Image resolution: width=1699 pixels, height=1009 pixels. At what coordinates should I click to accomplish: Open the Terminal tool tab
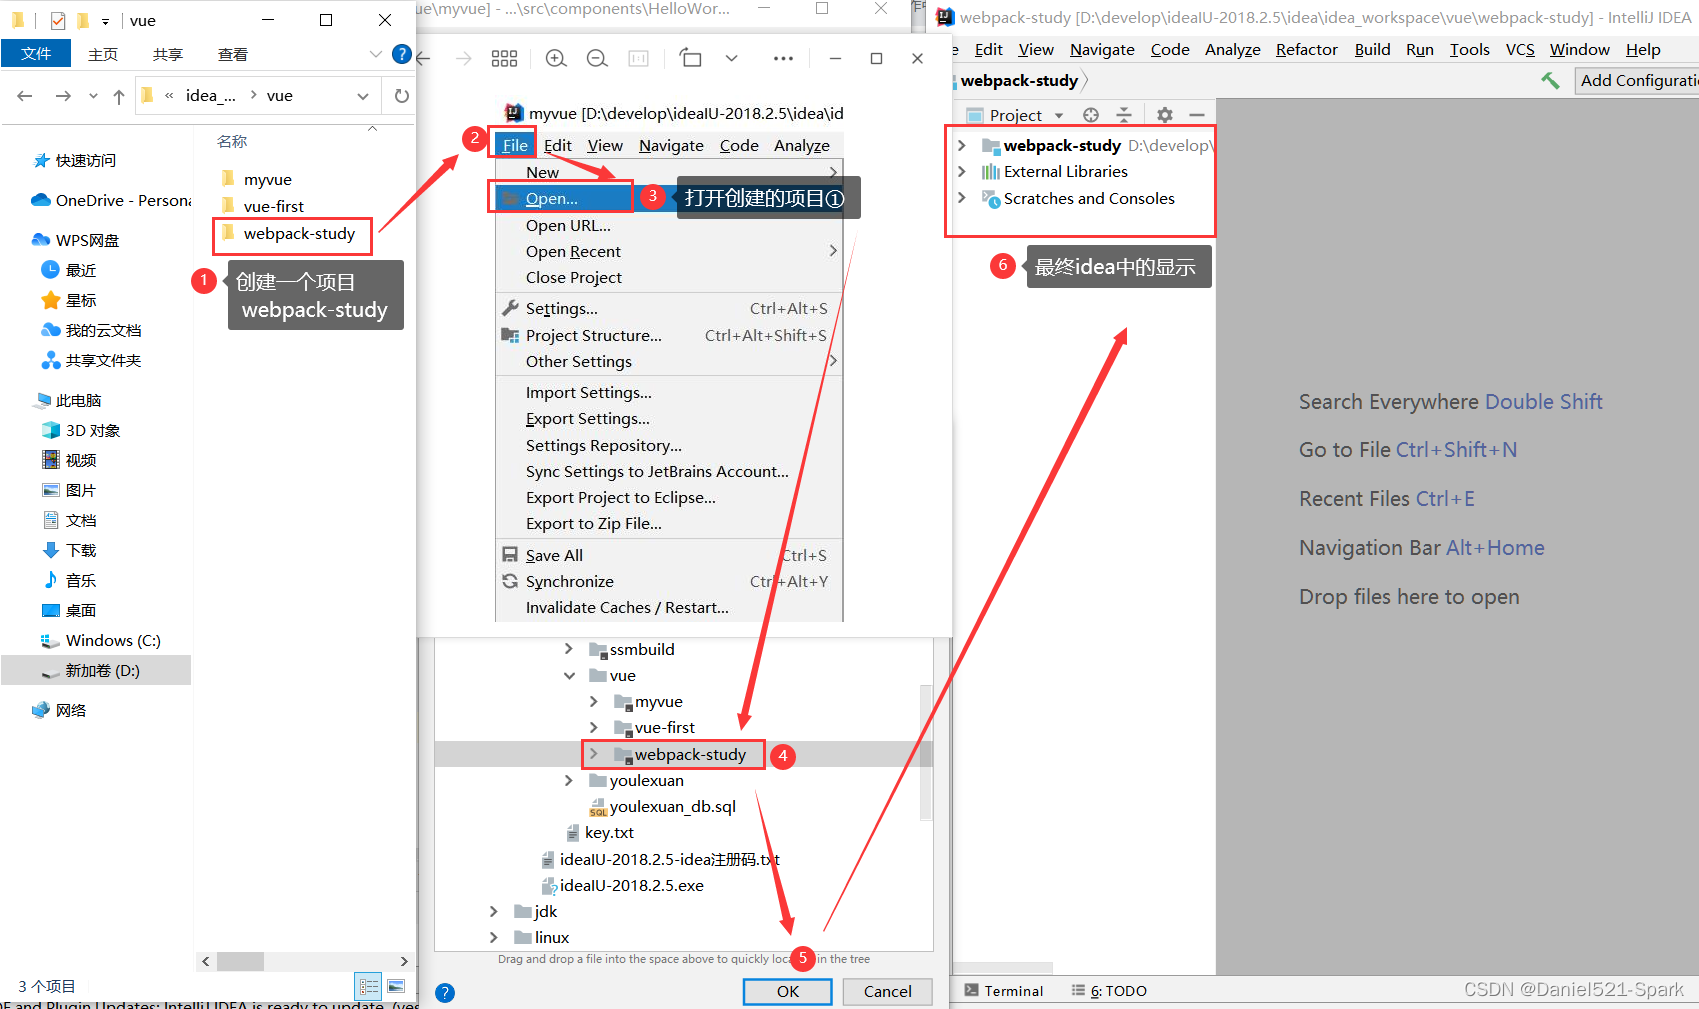[x=1004, y=991]
